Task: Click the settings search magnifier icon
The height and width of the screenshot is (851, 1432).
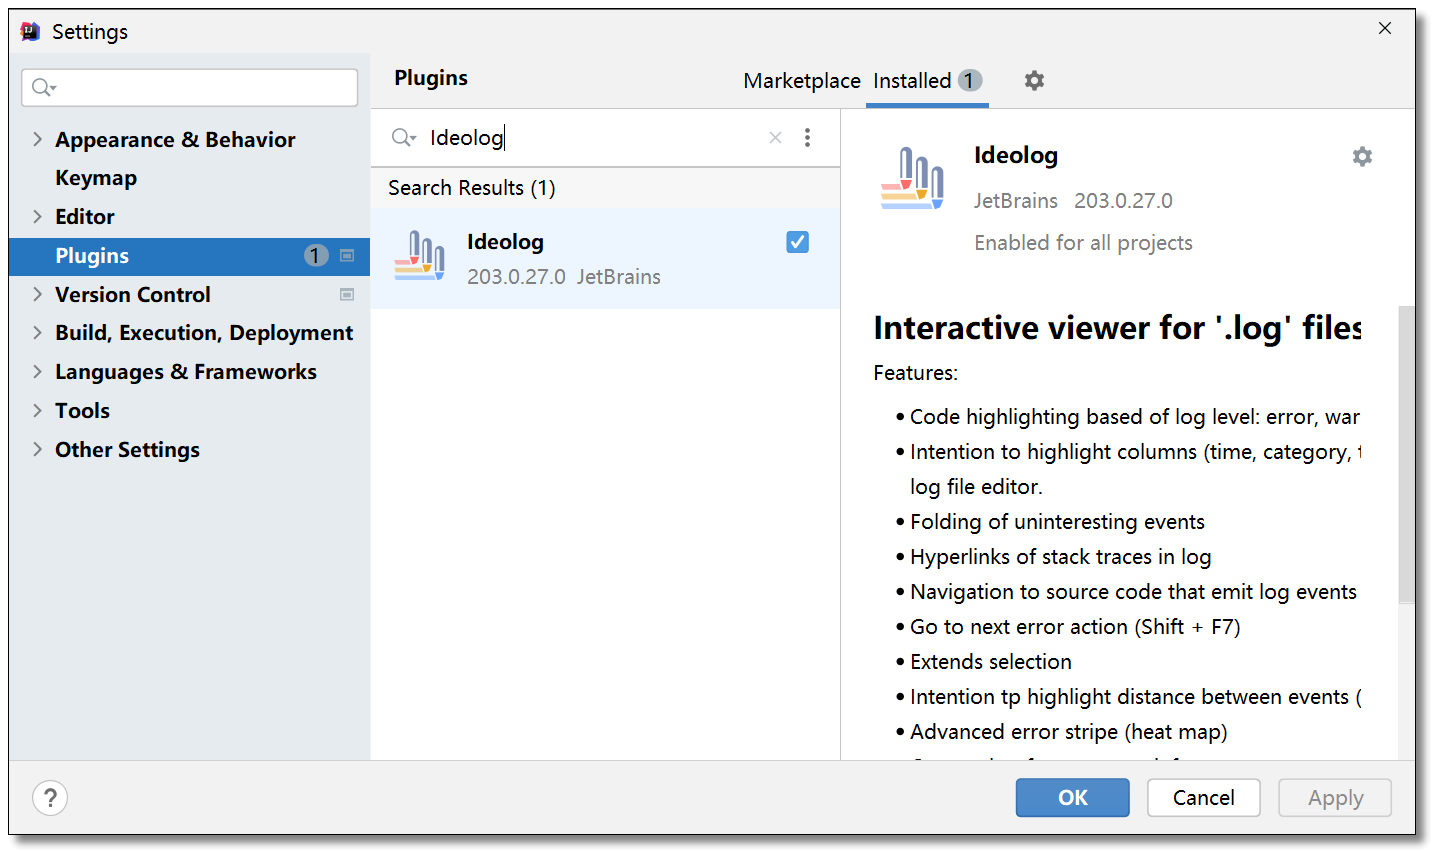Action: pos(43,88)
